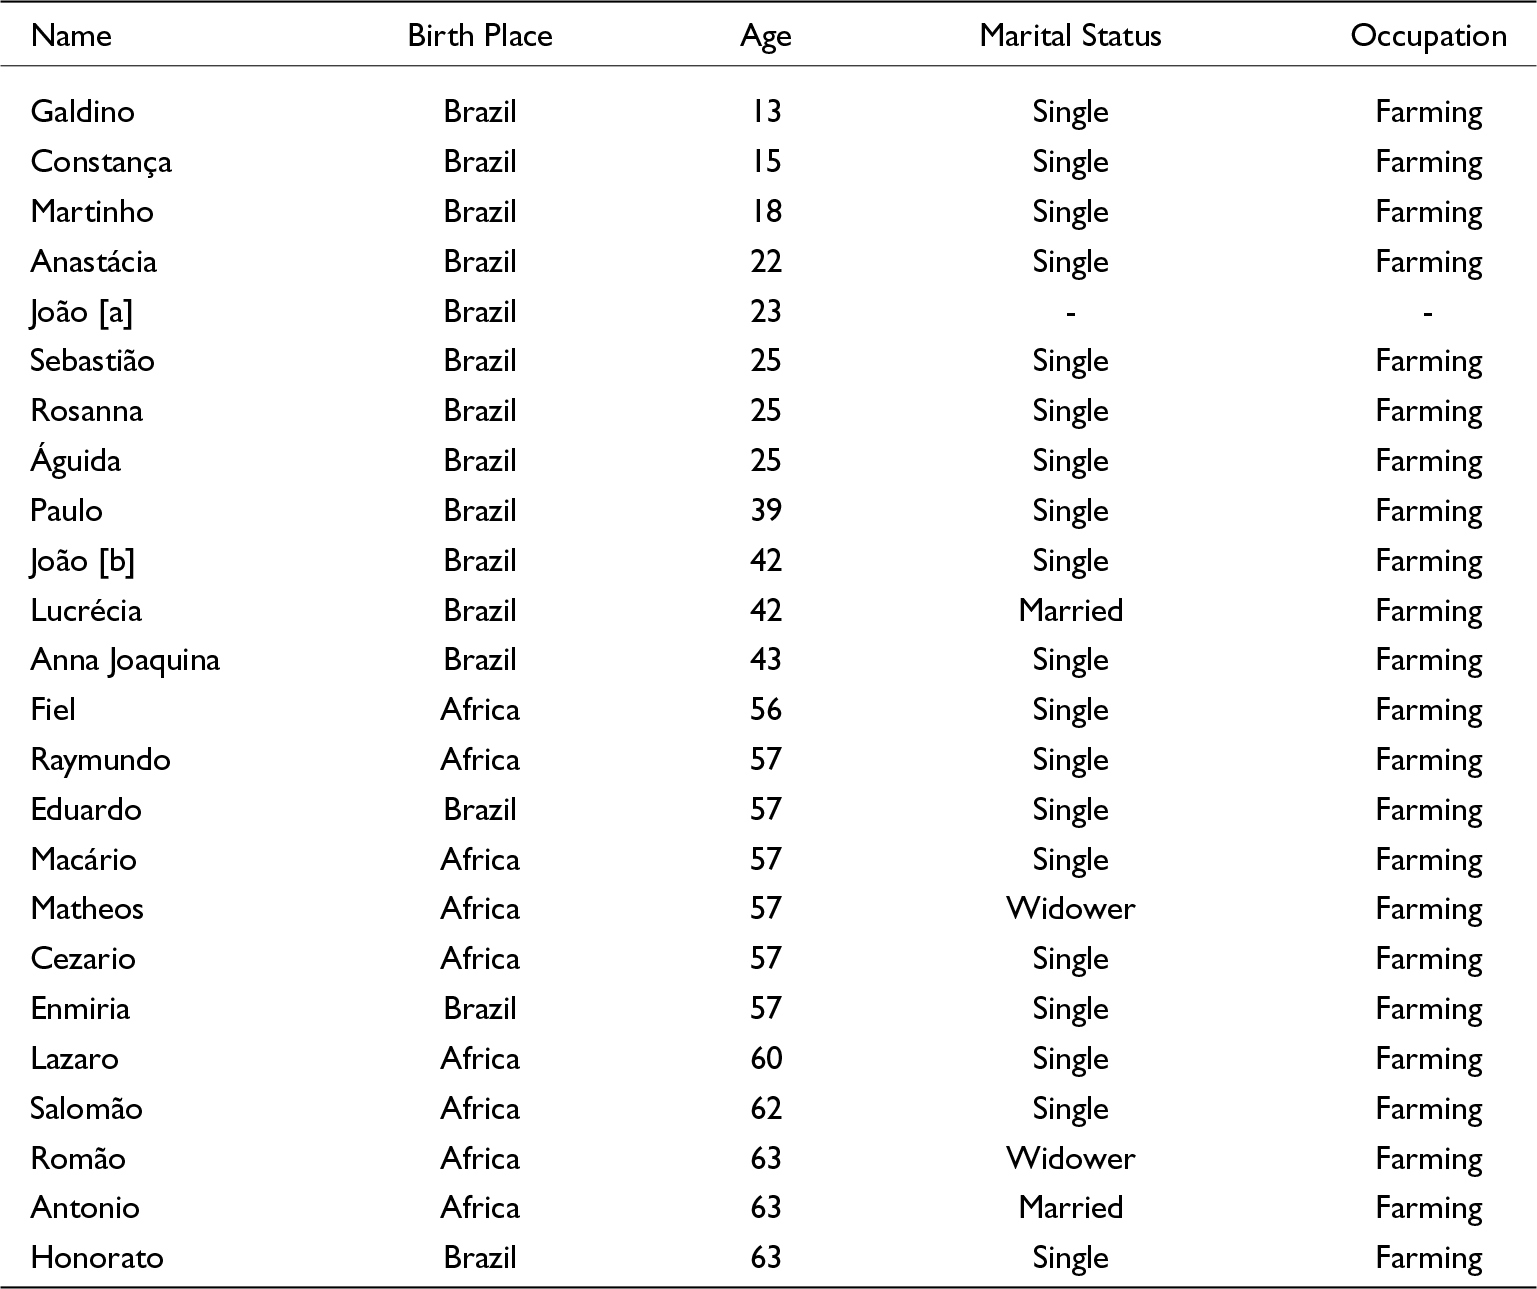Click the Birth Place column header
The image size is (1537, 1289).
pyautogui.click(x=480, y=36)
